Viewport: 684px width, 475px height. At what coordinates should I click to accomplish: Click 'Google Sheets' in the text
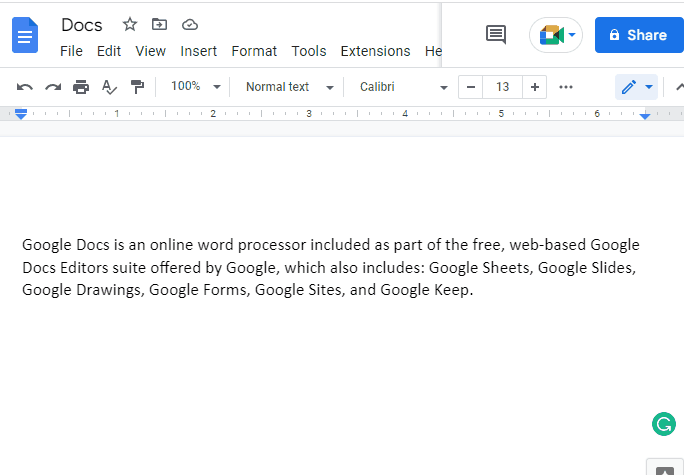pos(481,267)
